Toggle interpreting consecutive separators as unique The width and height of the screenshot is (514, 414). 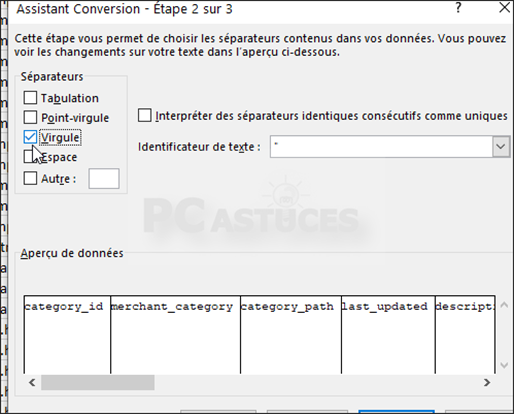145,115
